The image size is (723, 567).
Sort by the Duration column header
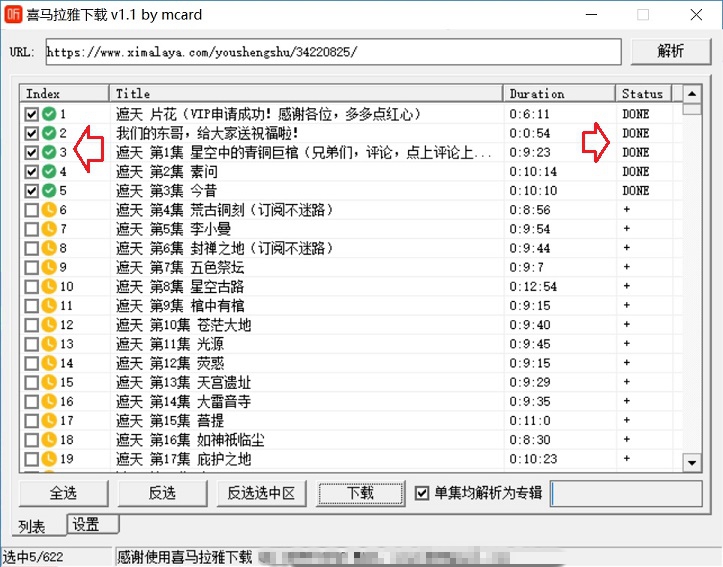pyautogui.click(x=559, y=94)
